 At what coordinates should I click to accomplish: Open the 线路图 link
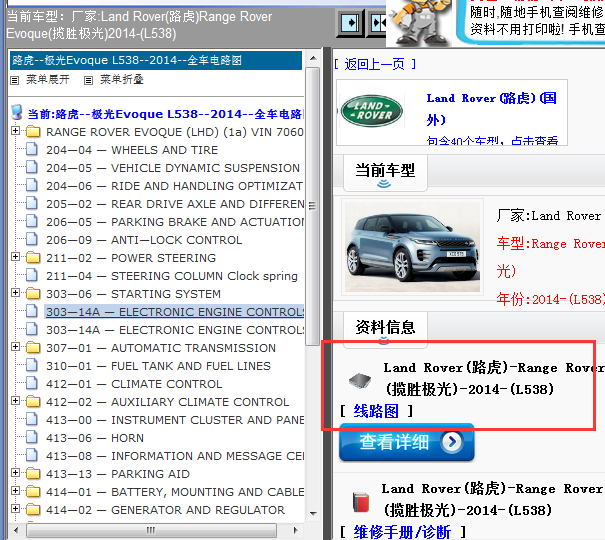pyautogui.click(x=376, y=411)
